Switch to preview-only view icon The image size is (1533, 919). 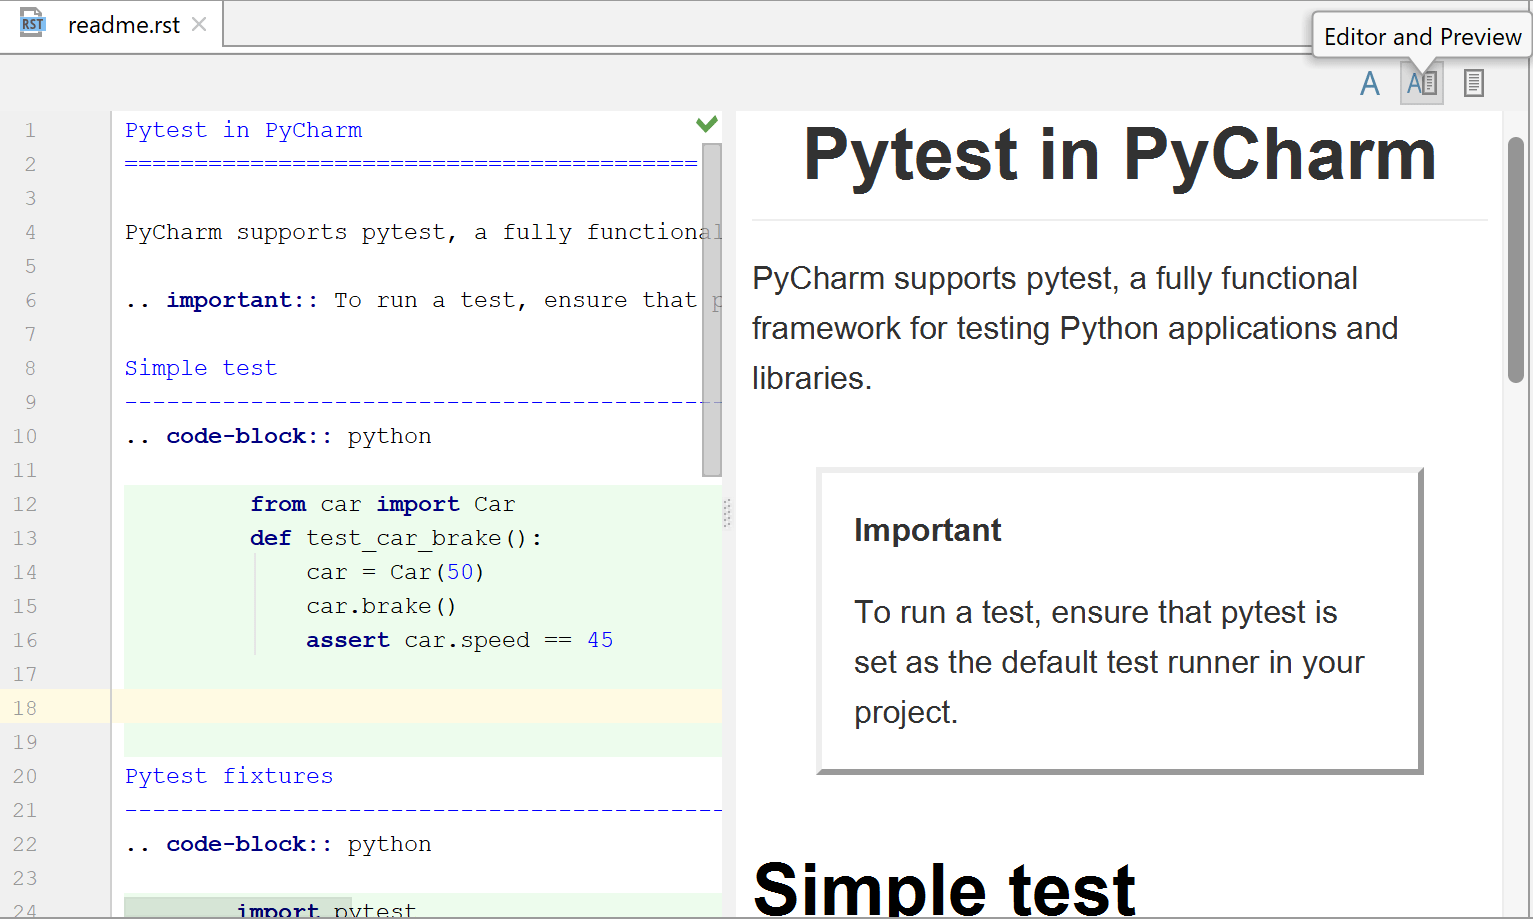click(1473, 83)
